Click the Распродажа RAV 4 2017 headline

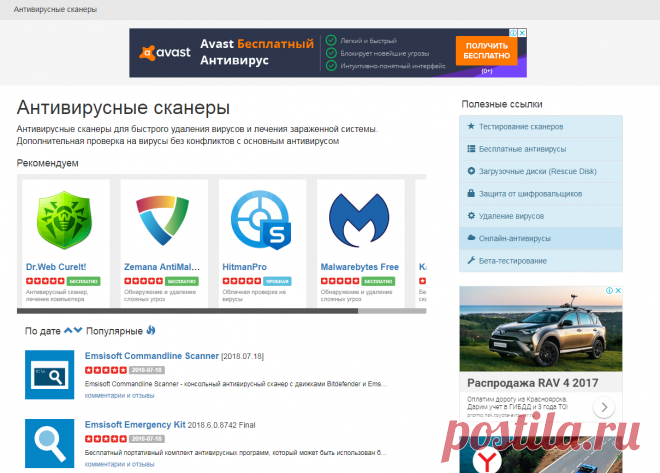click(532, 383)
